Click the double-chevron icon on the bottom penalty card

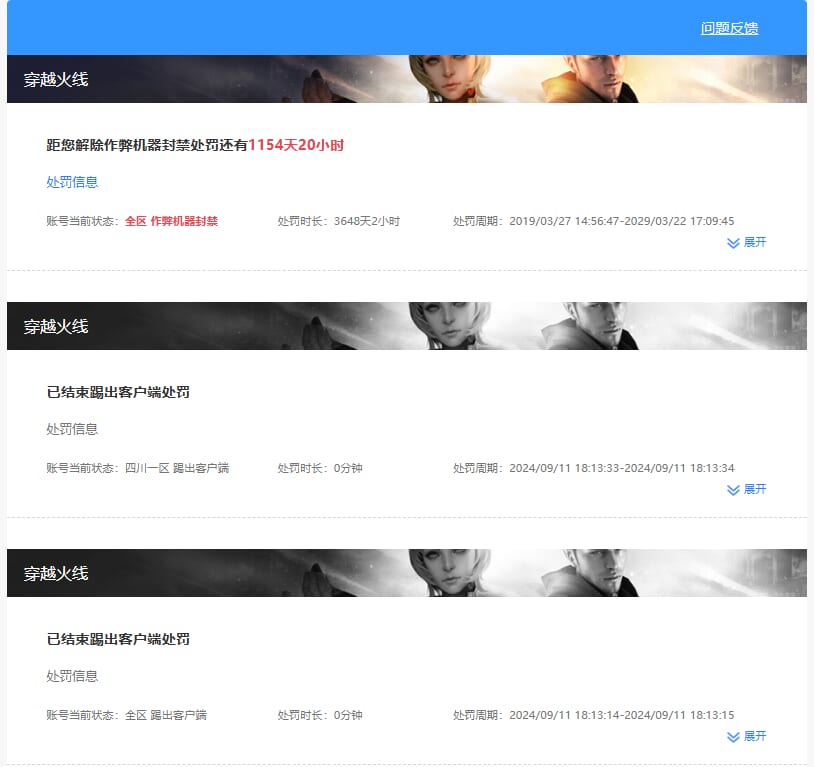click(x=733, y=736)
